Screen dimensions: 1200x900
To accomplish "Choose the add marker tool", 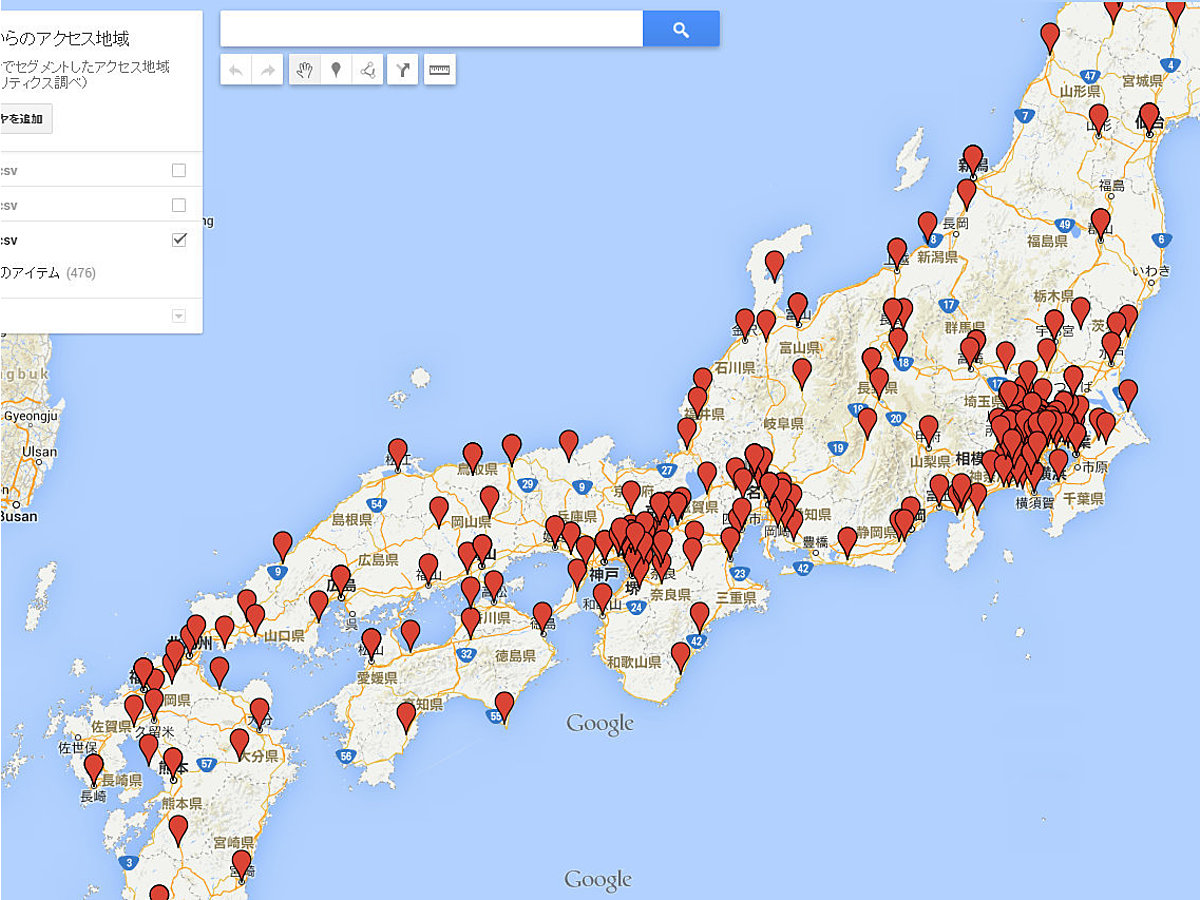I will 337,70.
